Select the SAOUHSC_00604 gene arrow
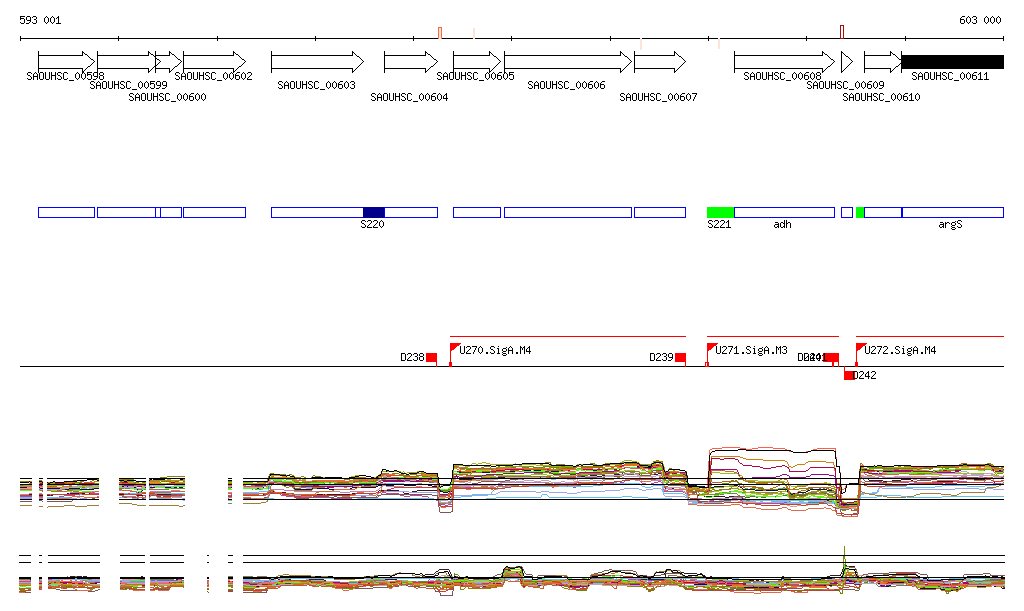The height and width of the screenshot is (611, 1024). 411,62
